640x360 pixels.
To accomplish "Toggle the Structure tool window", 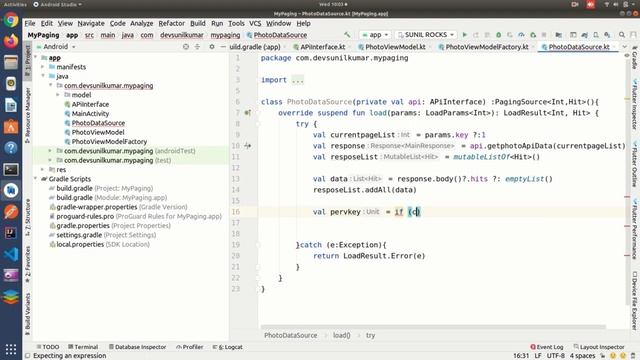I will [x=28, y=217].
